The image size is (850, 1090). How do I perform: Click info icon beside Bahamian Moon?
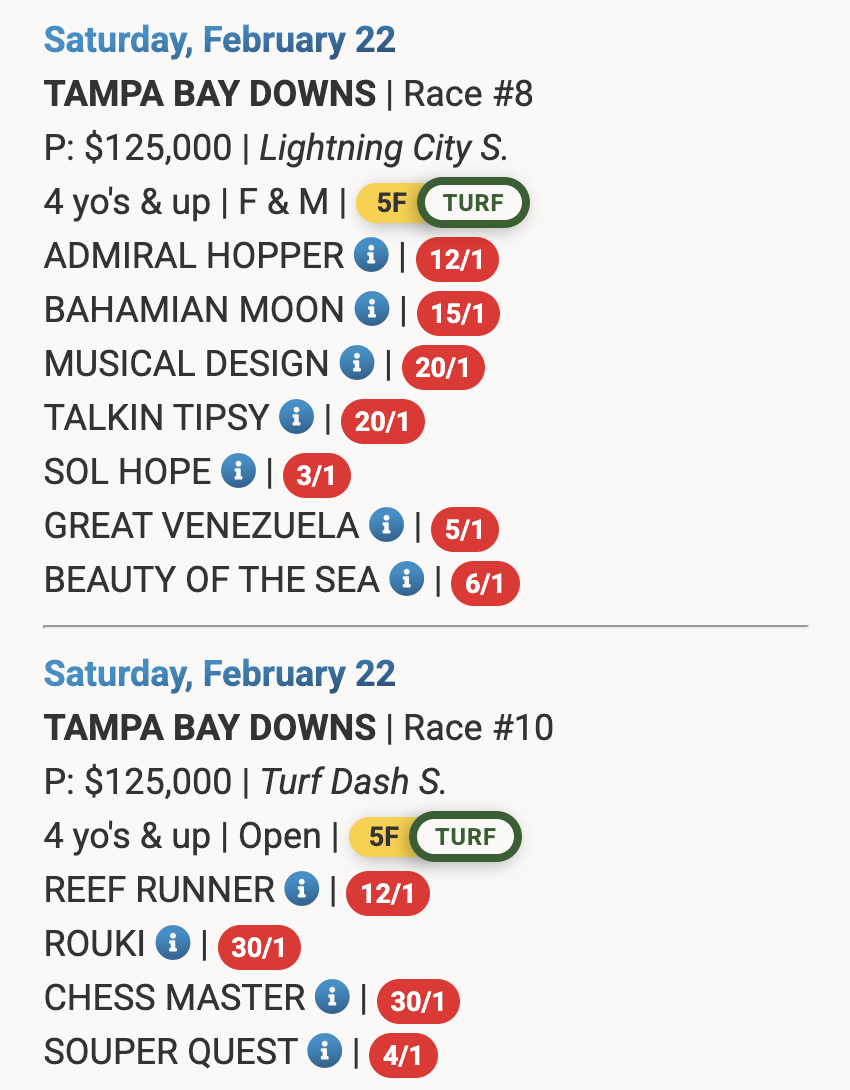click(372, 308)
